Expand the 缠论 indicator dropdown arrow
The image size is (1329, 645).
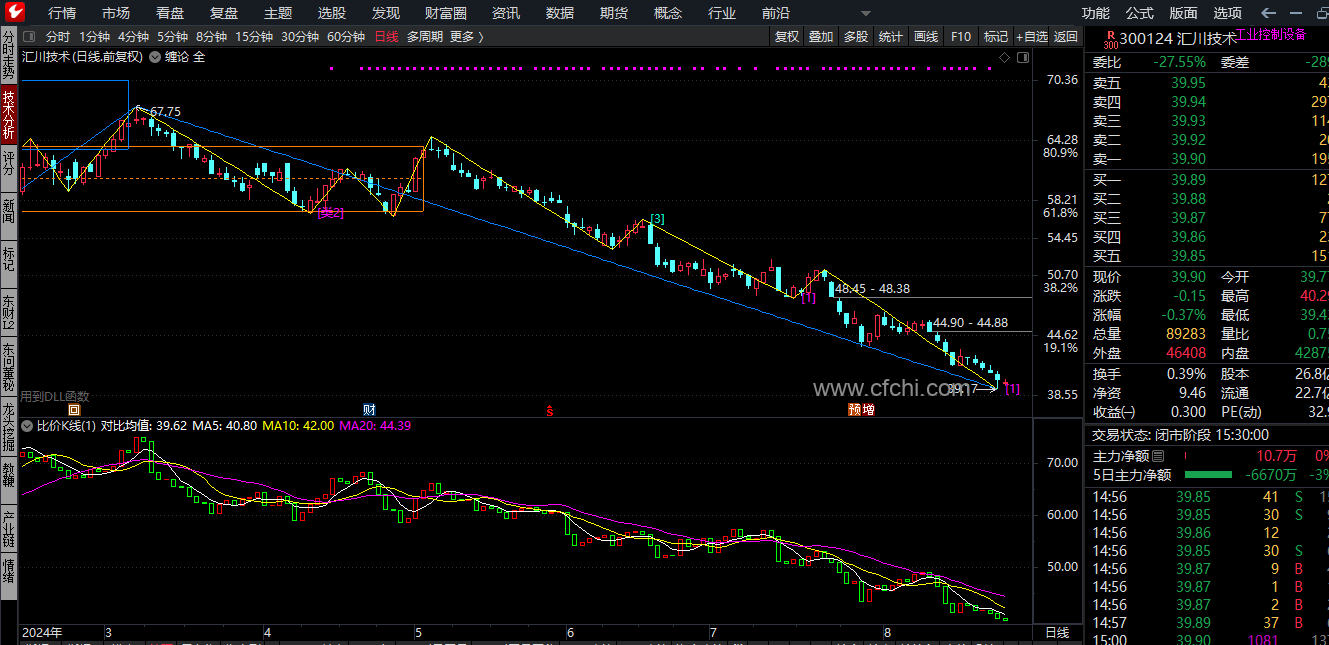(x=155, y=57)
